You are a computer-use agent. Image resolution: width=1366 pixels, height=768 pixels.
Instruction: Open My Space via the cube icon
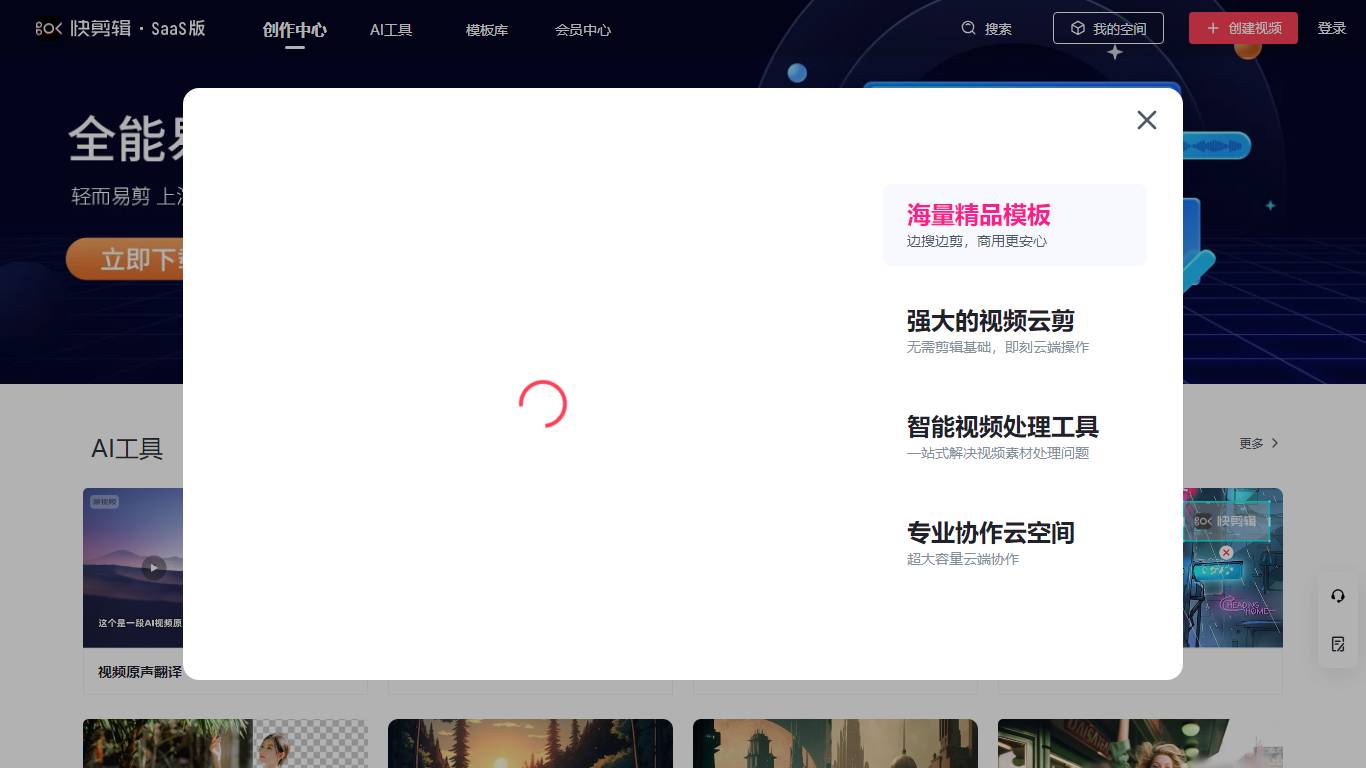[1077, 28]
